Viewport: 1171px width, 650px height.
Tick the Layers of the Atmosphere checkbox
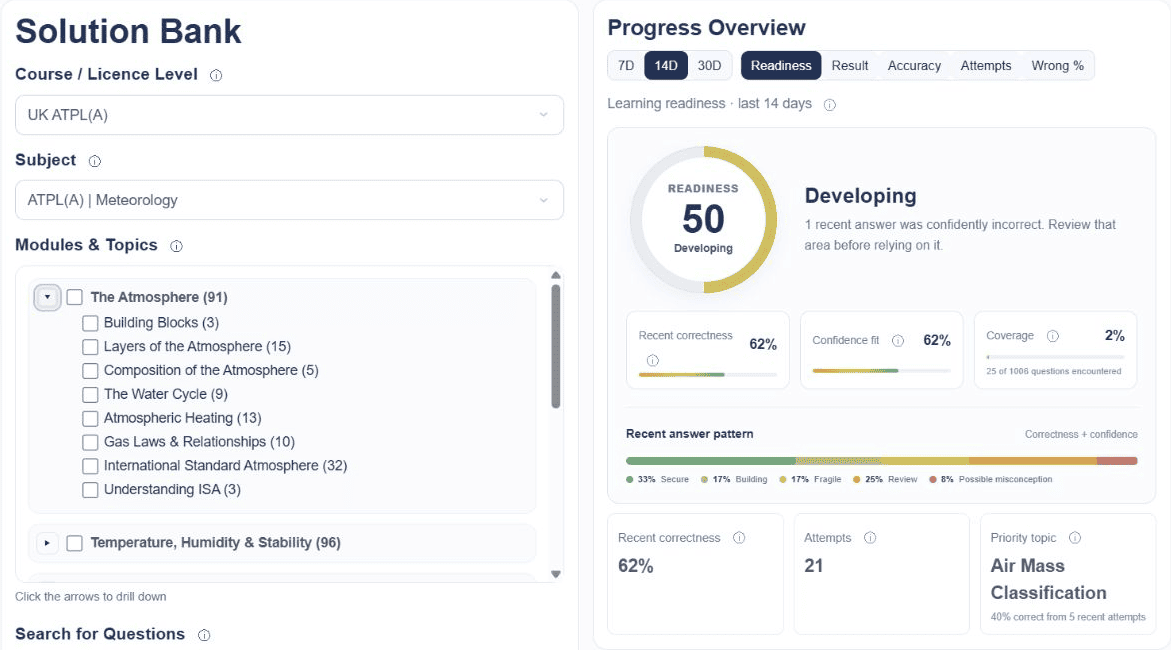[90, 347]
